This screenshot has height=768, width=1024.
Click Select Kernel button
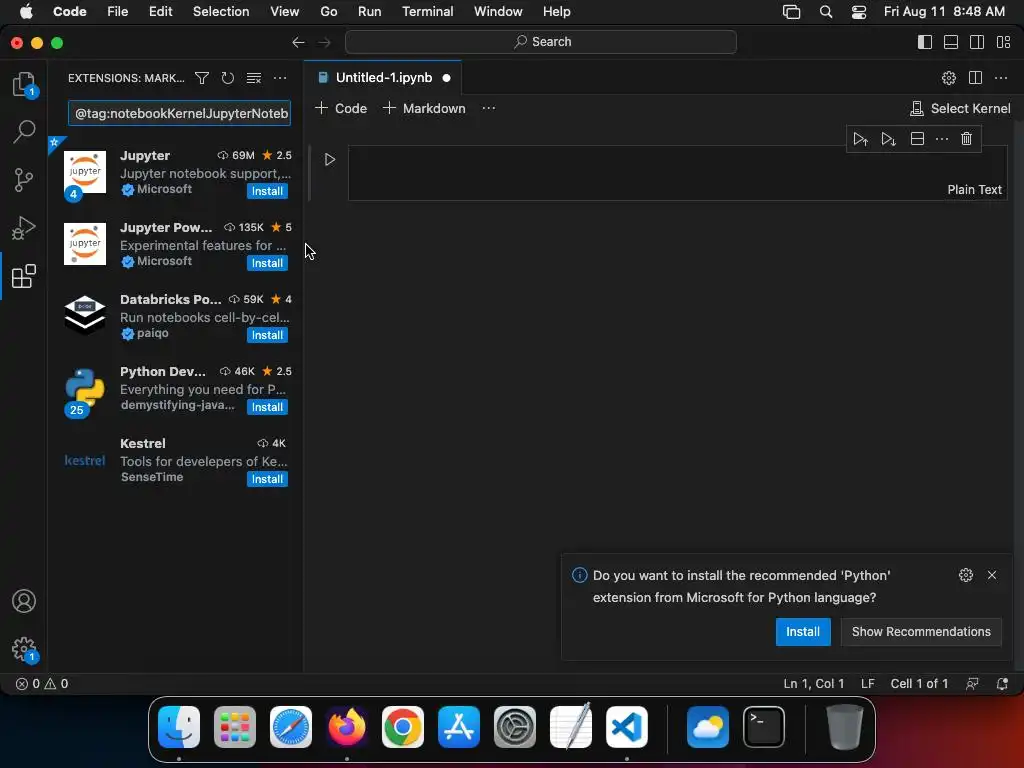pos(960,108)
